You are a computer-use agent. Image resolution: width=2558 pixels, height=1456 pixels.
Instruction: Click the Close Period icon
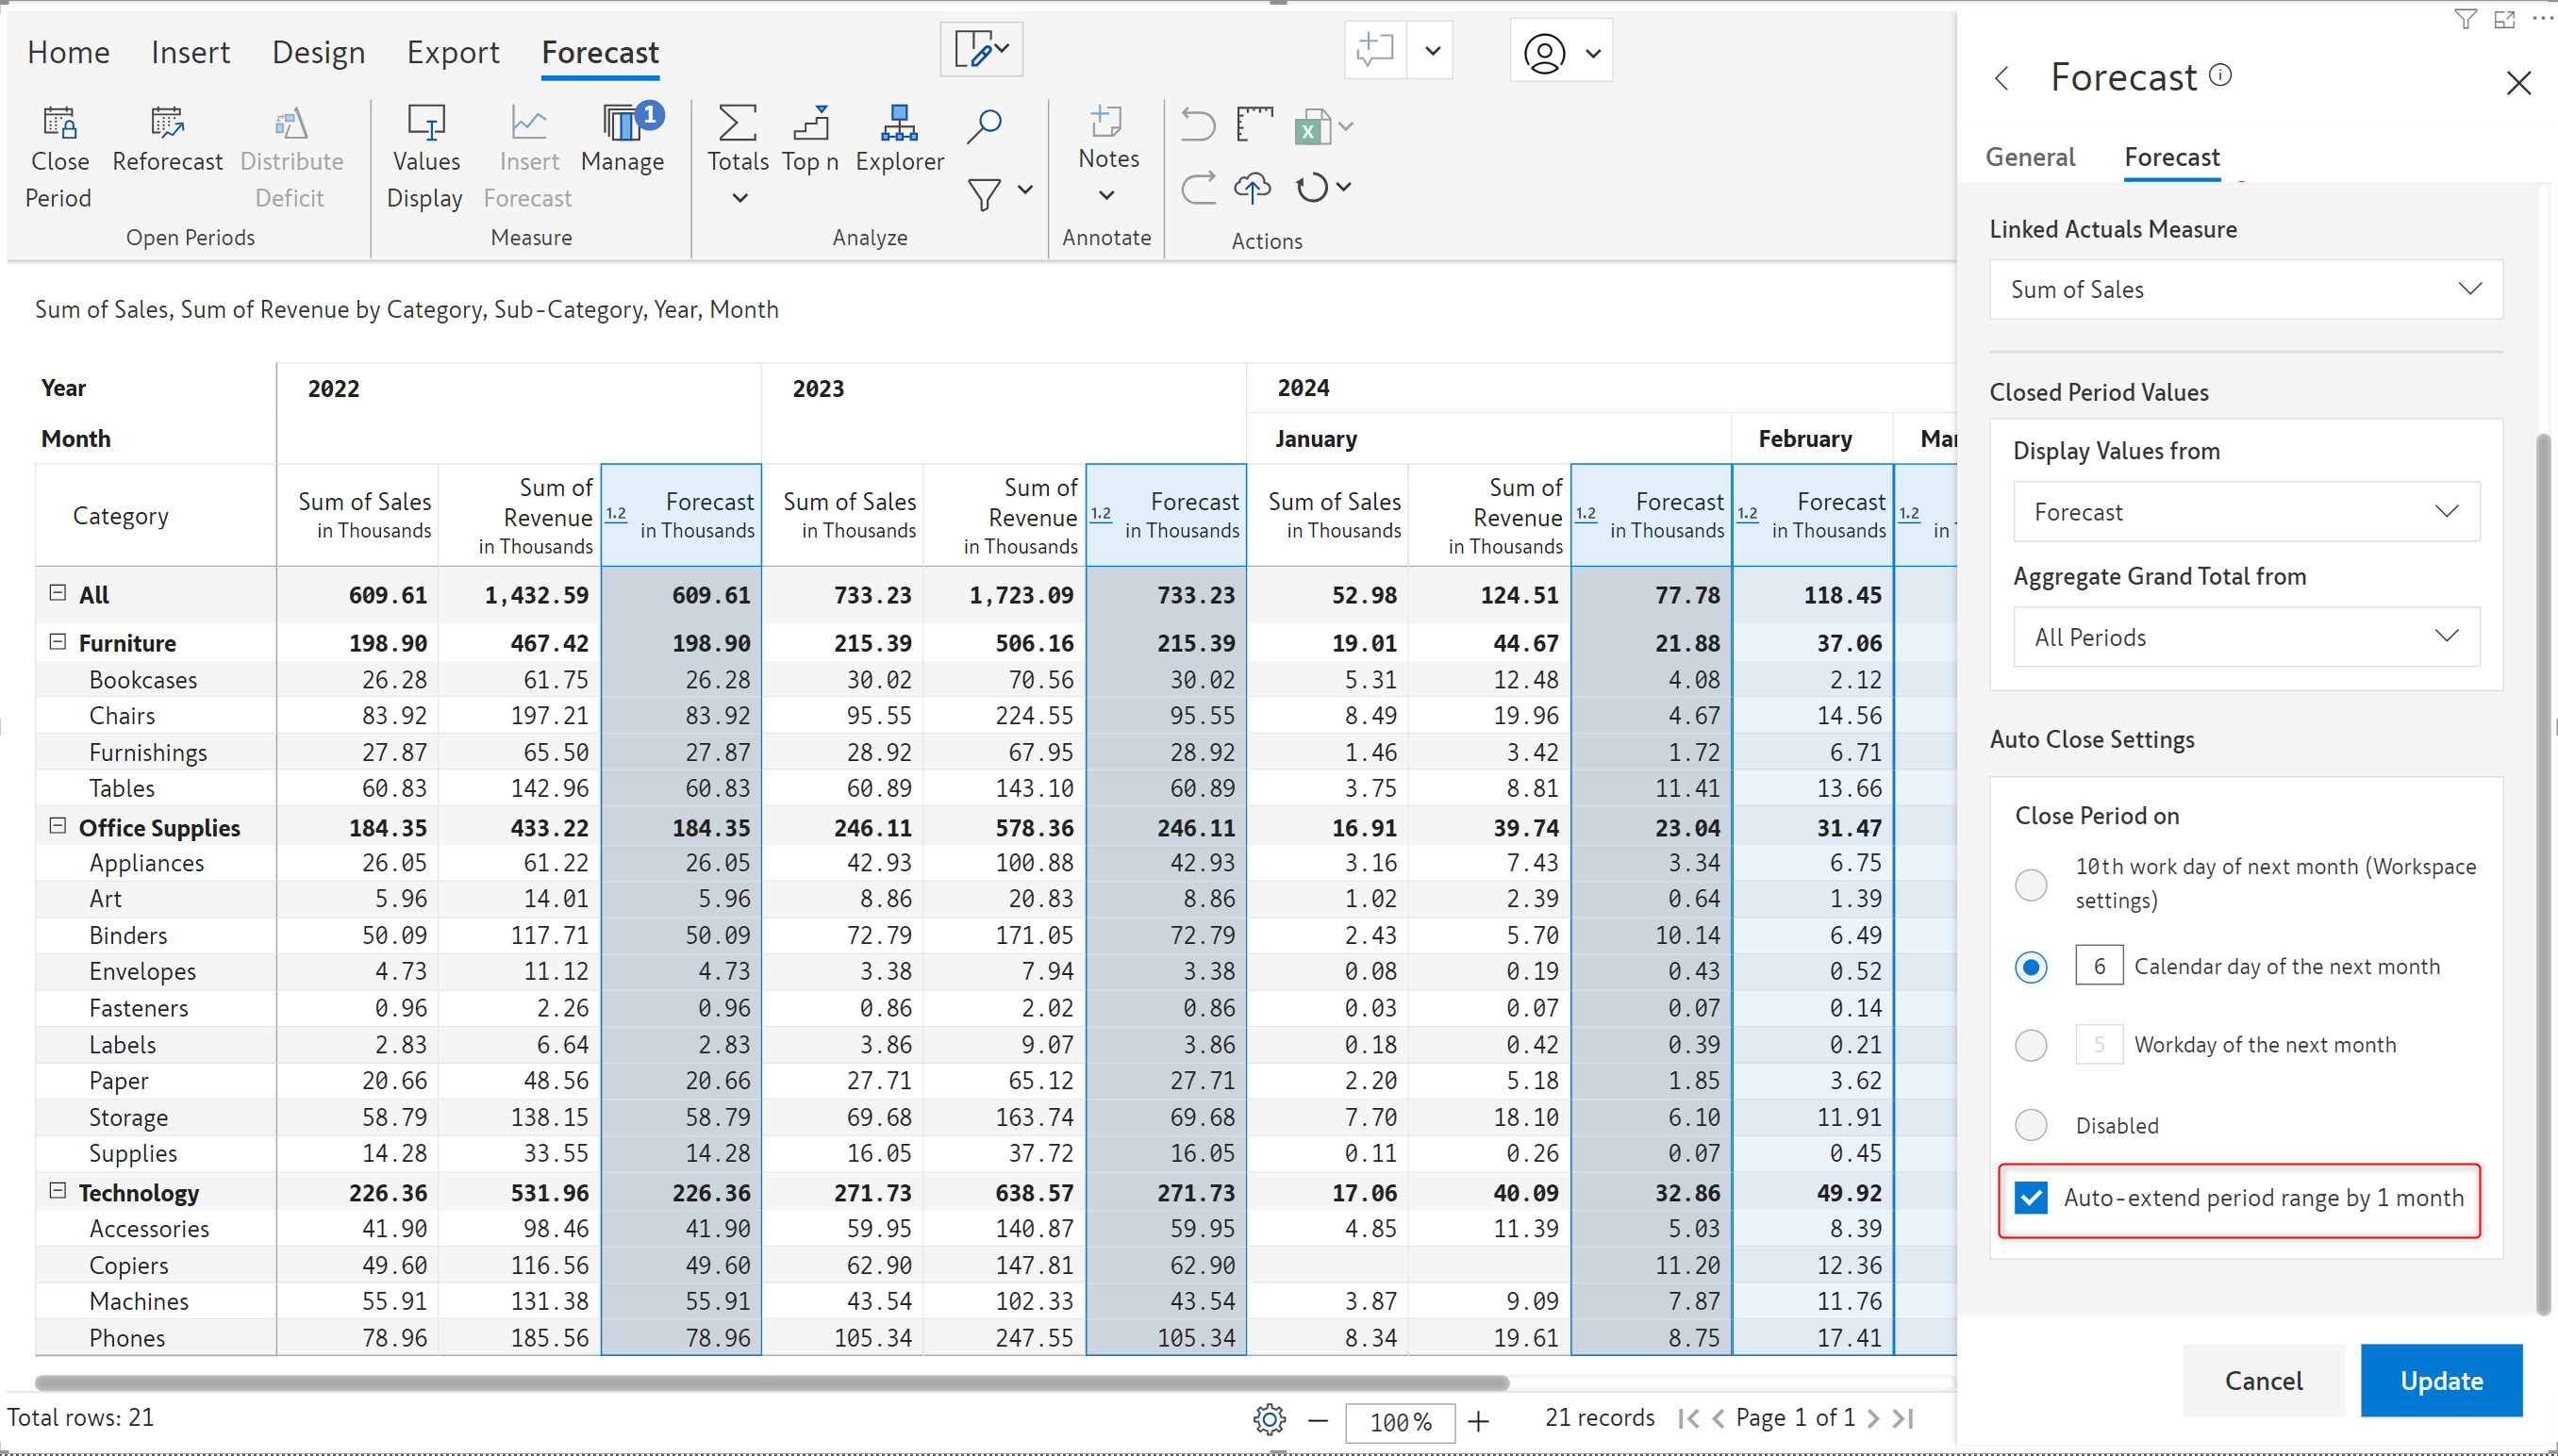[x=59, y=125]
